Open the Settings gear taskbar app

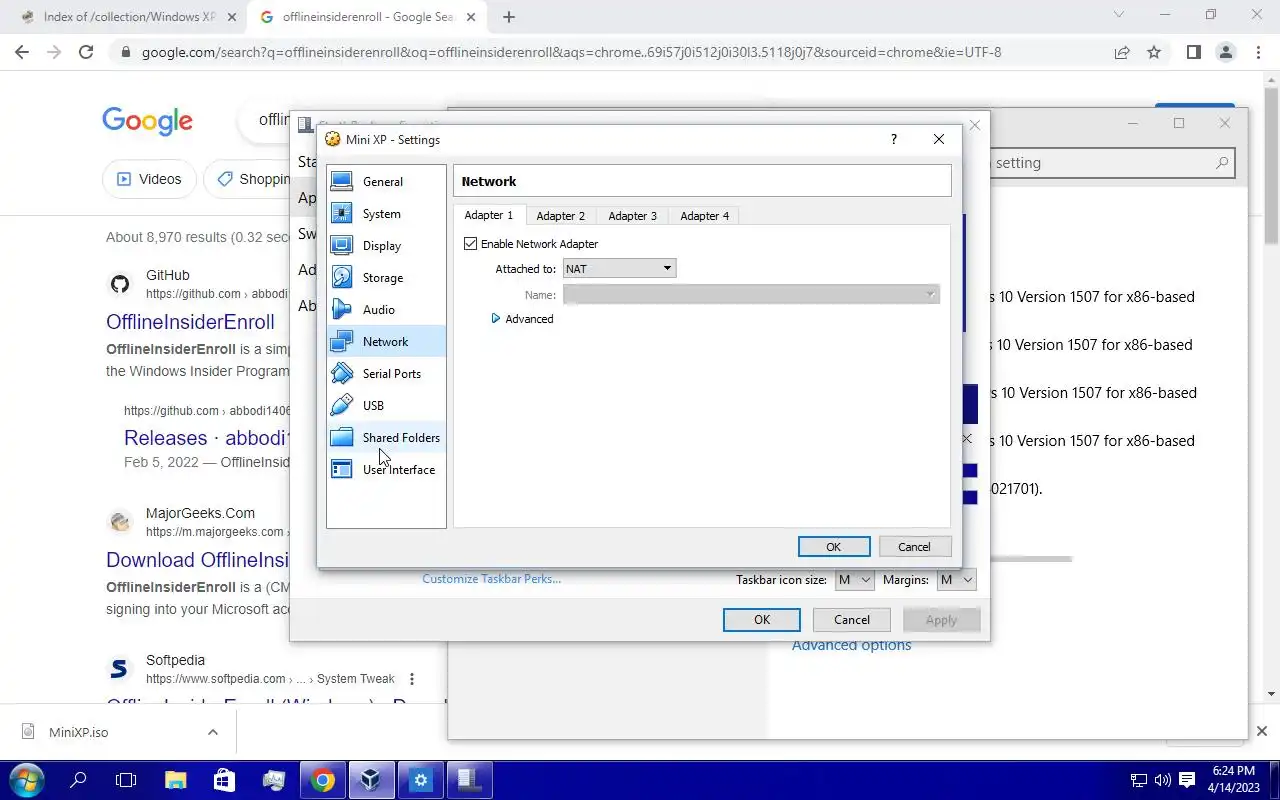tap(420, 780)
